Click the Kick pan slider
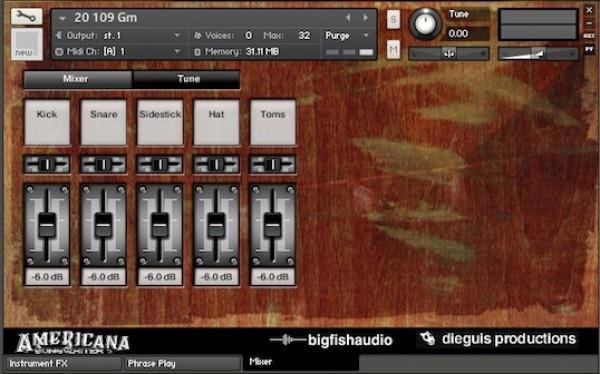The width and height of the screenshot is (600, 374). coord(47,164)
